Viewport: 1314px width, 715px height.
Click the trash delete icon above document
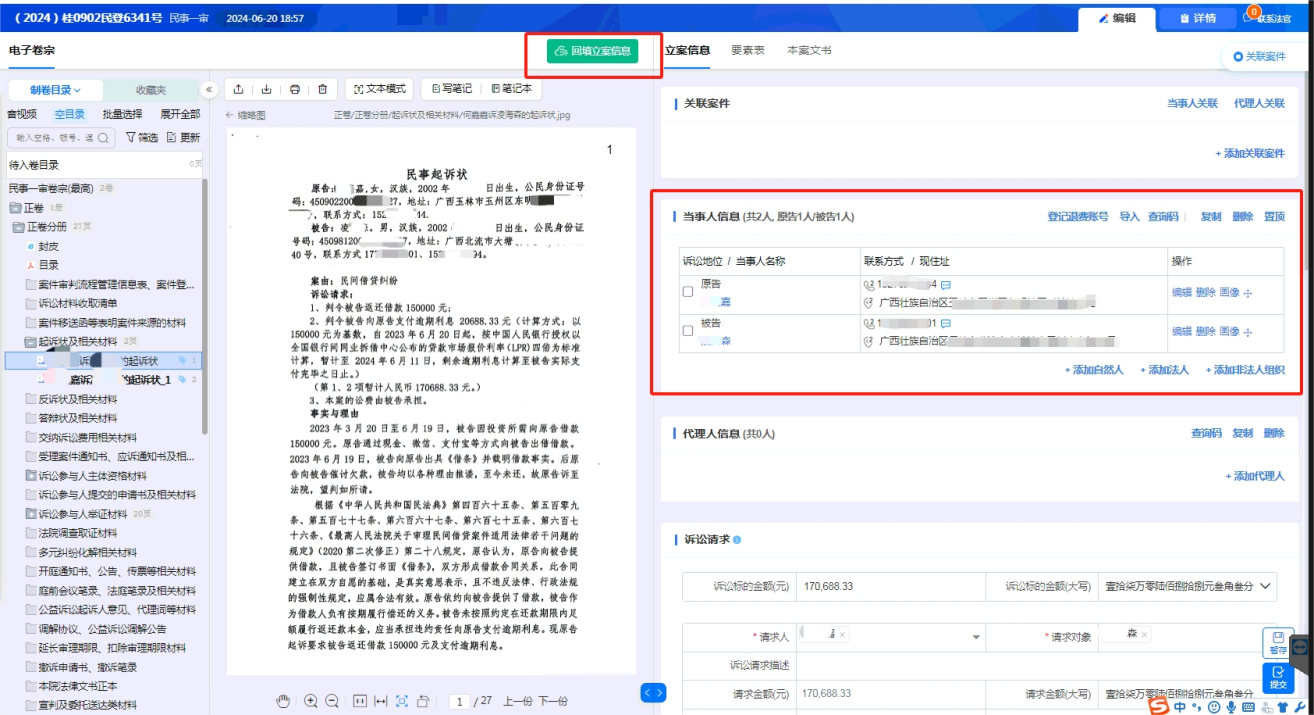(322, 89)
